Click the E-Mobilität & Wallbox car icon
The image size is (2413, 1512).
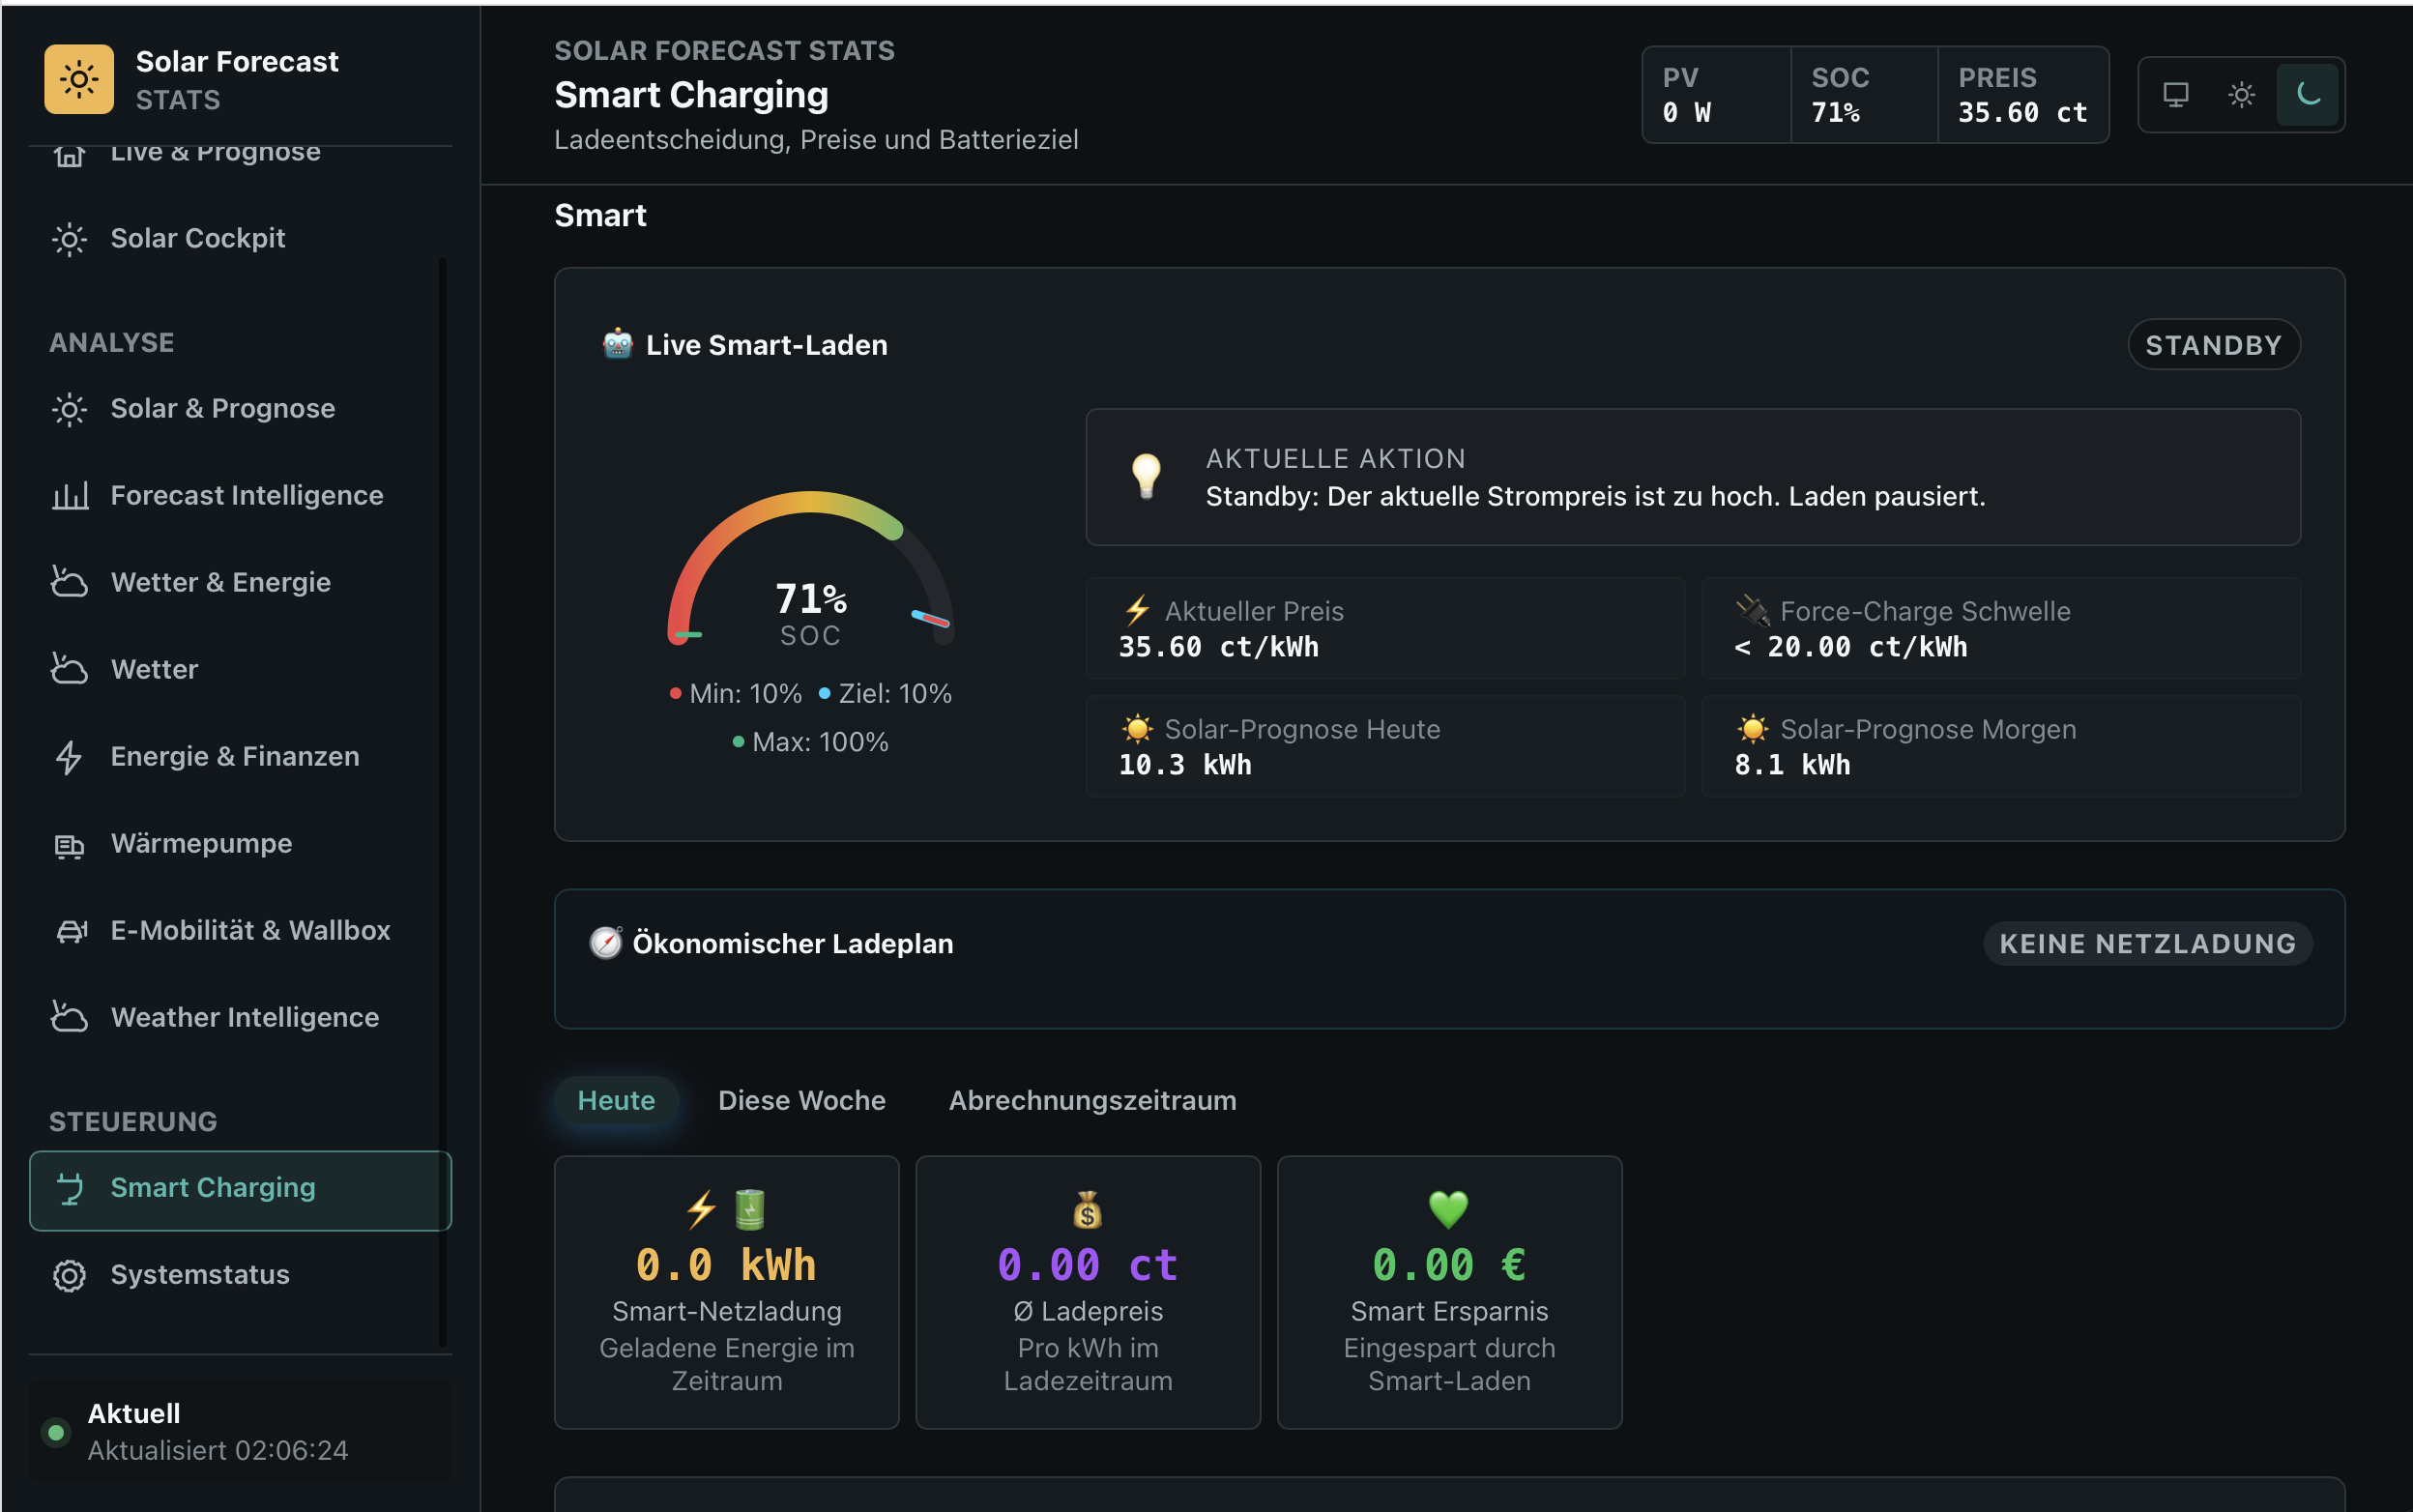69,931
